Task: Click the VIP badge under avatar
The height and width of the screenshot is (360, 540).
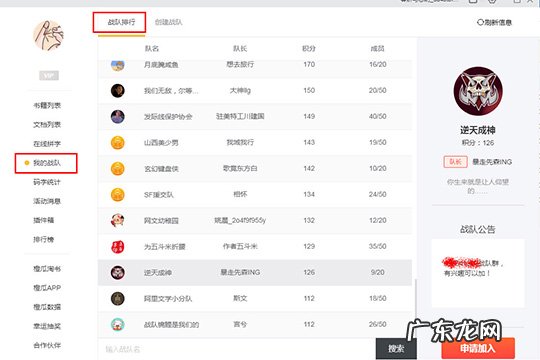Action: click(49, 75)
